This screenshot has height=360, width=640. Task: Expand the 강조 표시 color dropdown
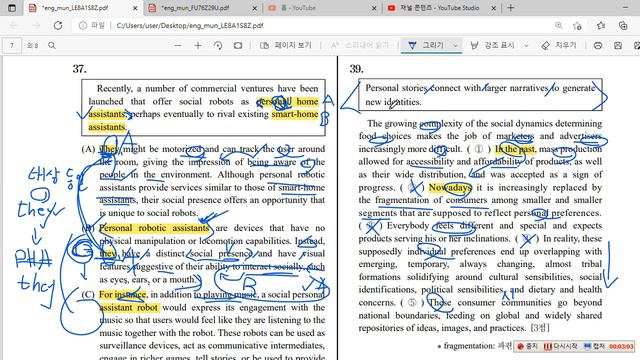pos(526,45)
